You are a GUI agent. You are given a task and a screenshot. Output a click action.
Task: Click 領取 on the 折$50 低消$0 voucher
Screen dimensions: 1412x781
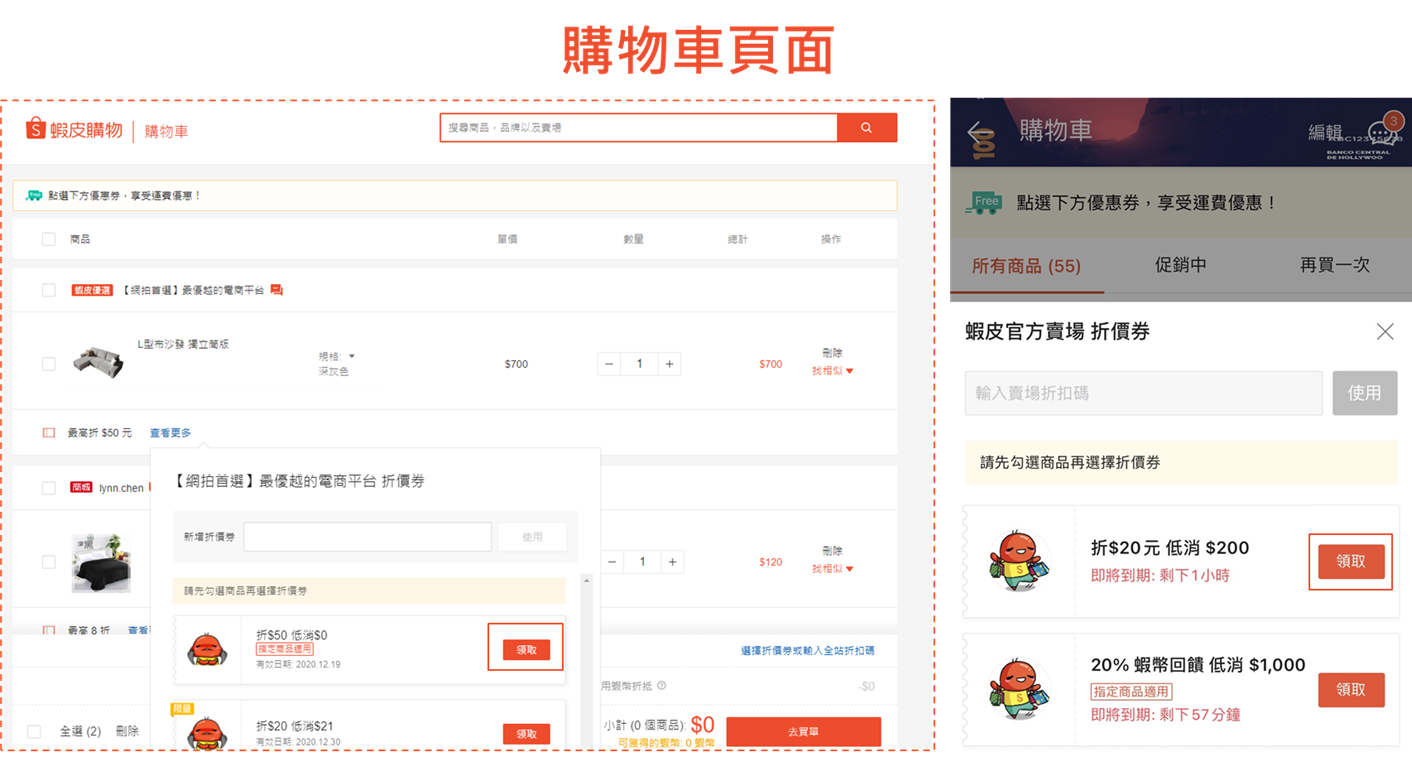coord(526,650)
